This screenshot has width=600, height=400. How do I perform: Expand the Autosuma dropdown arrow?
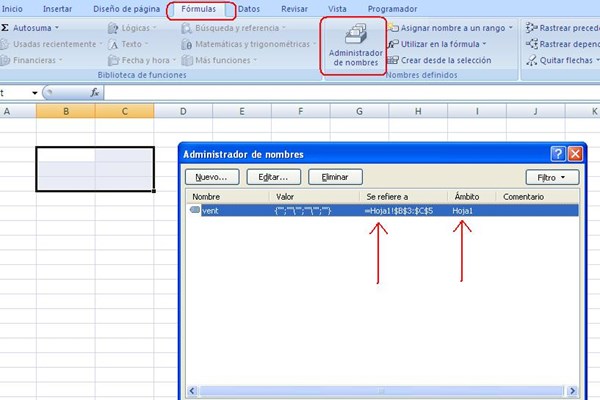tap(57, 28)
